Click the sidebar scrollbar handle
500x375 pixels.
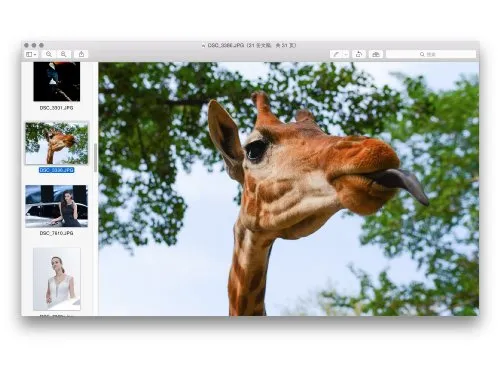point(95,158)
